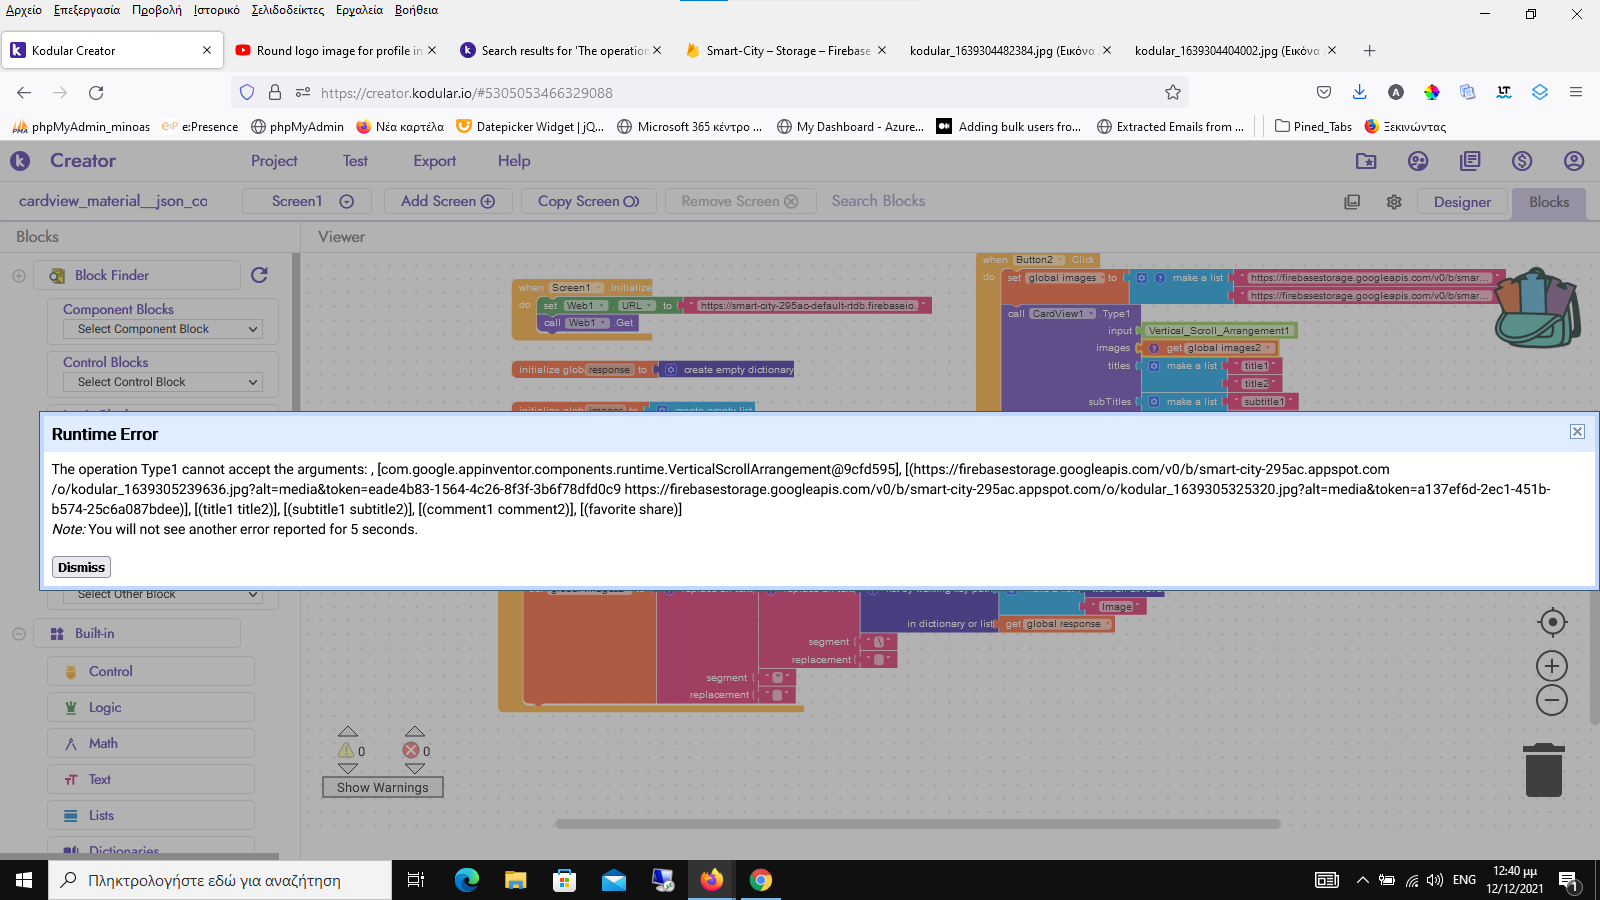Open the Project menu
Screen dimensions: 1600x900
coord(274,161)
